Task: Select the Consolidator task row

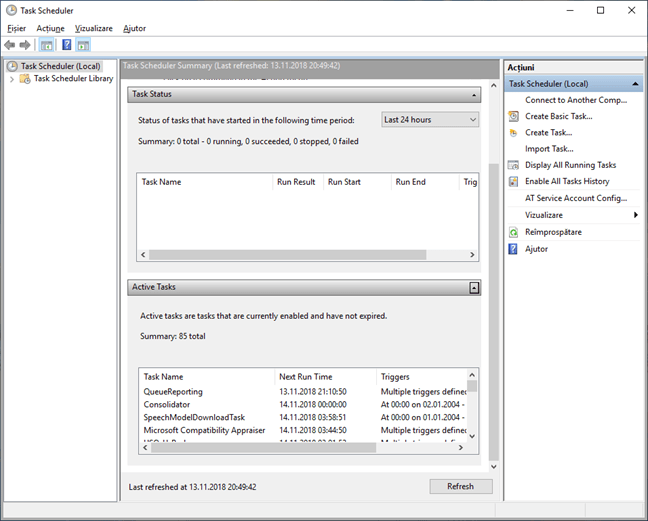Action: 304,404
